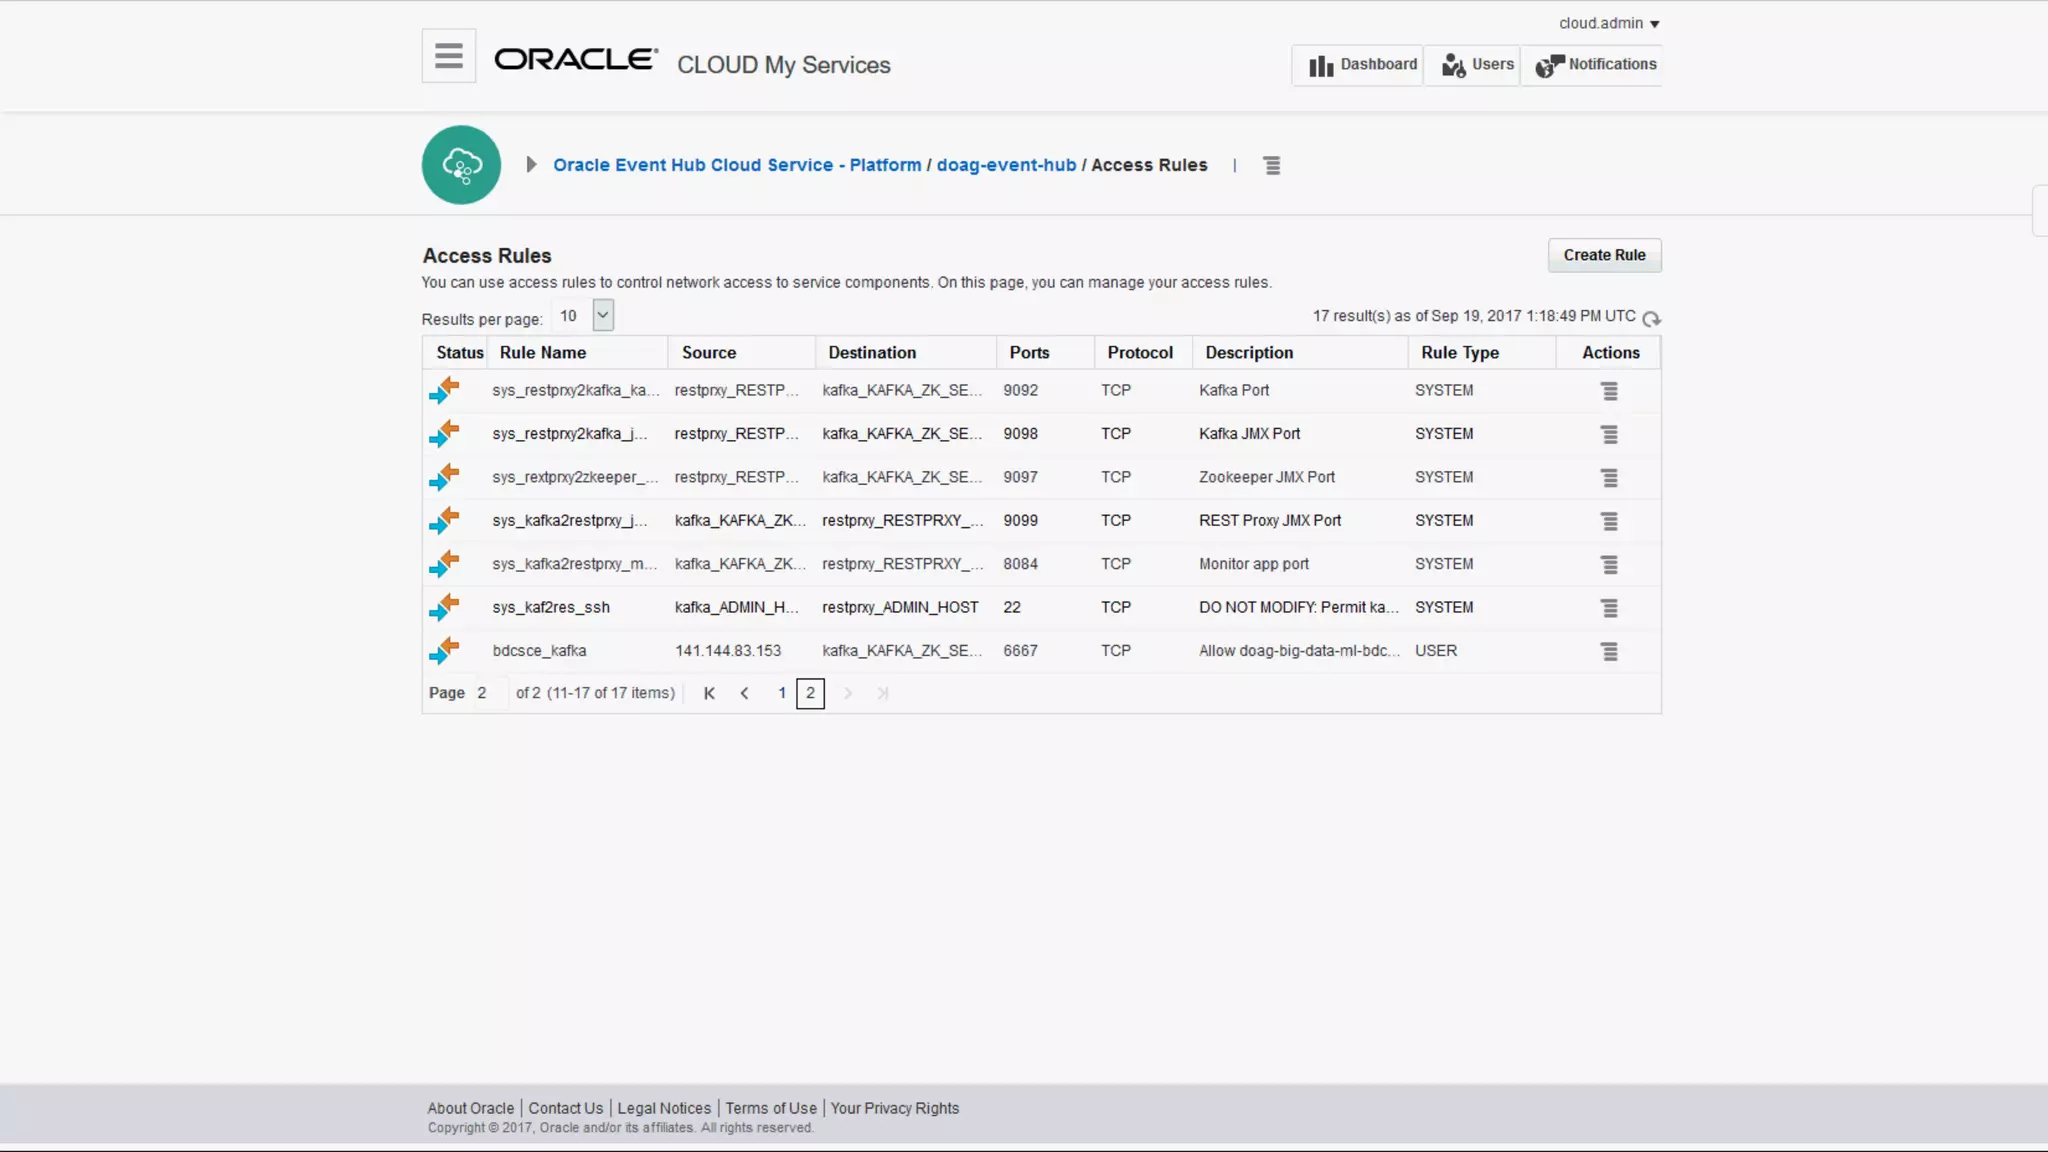Click the Oracle logo
This screenshot has width=2048, height=1152.
point(576,60)
